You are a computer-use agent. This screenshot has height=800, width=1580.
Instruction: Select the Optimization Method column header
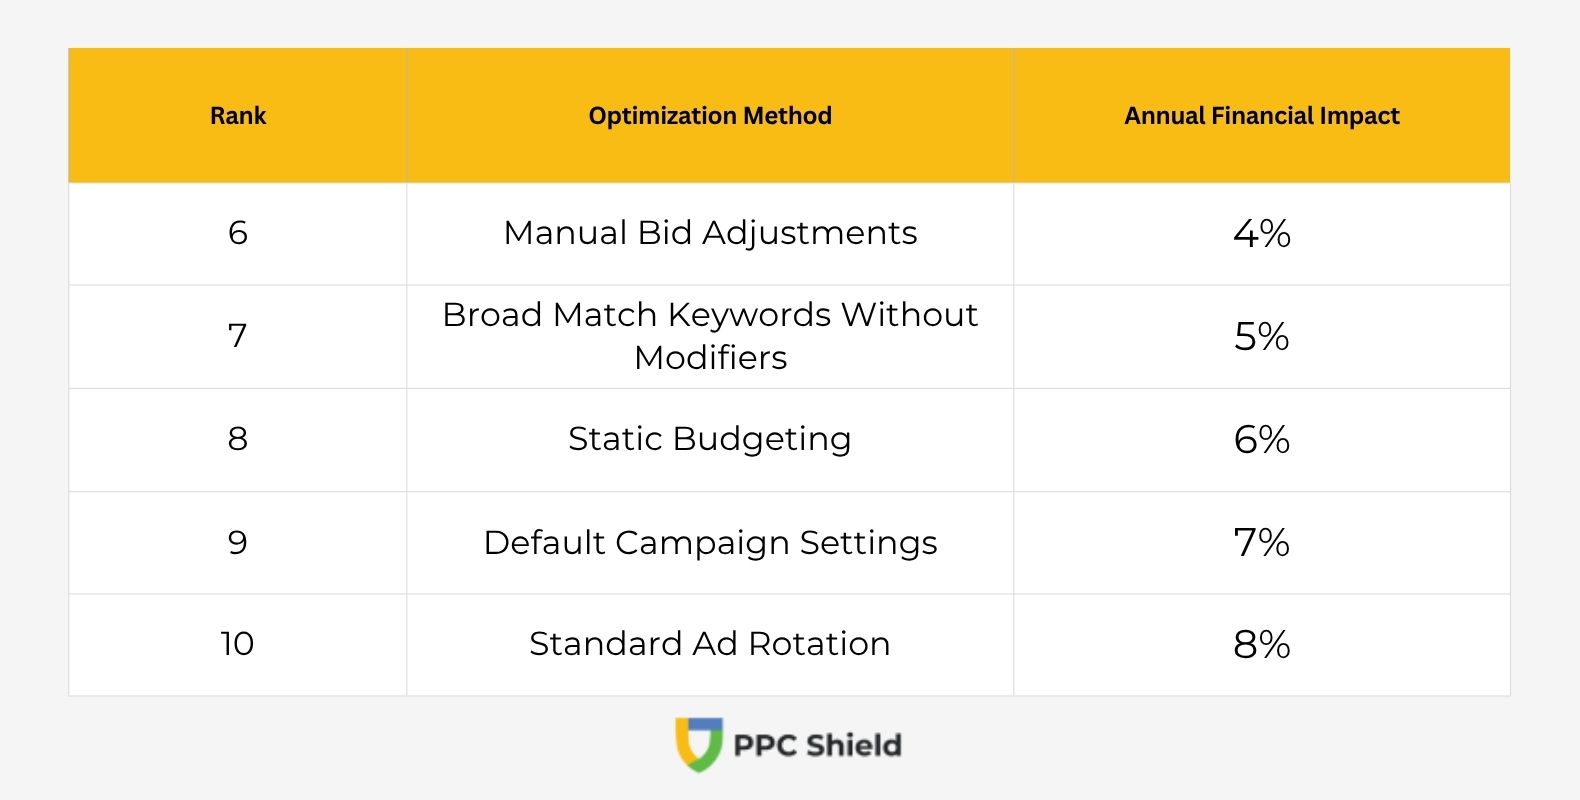click(710, 116)
